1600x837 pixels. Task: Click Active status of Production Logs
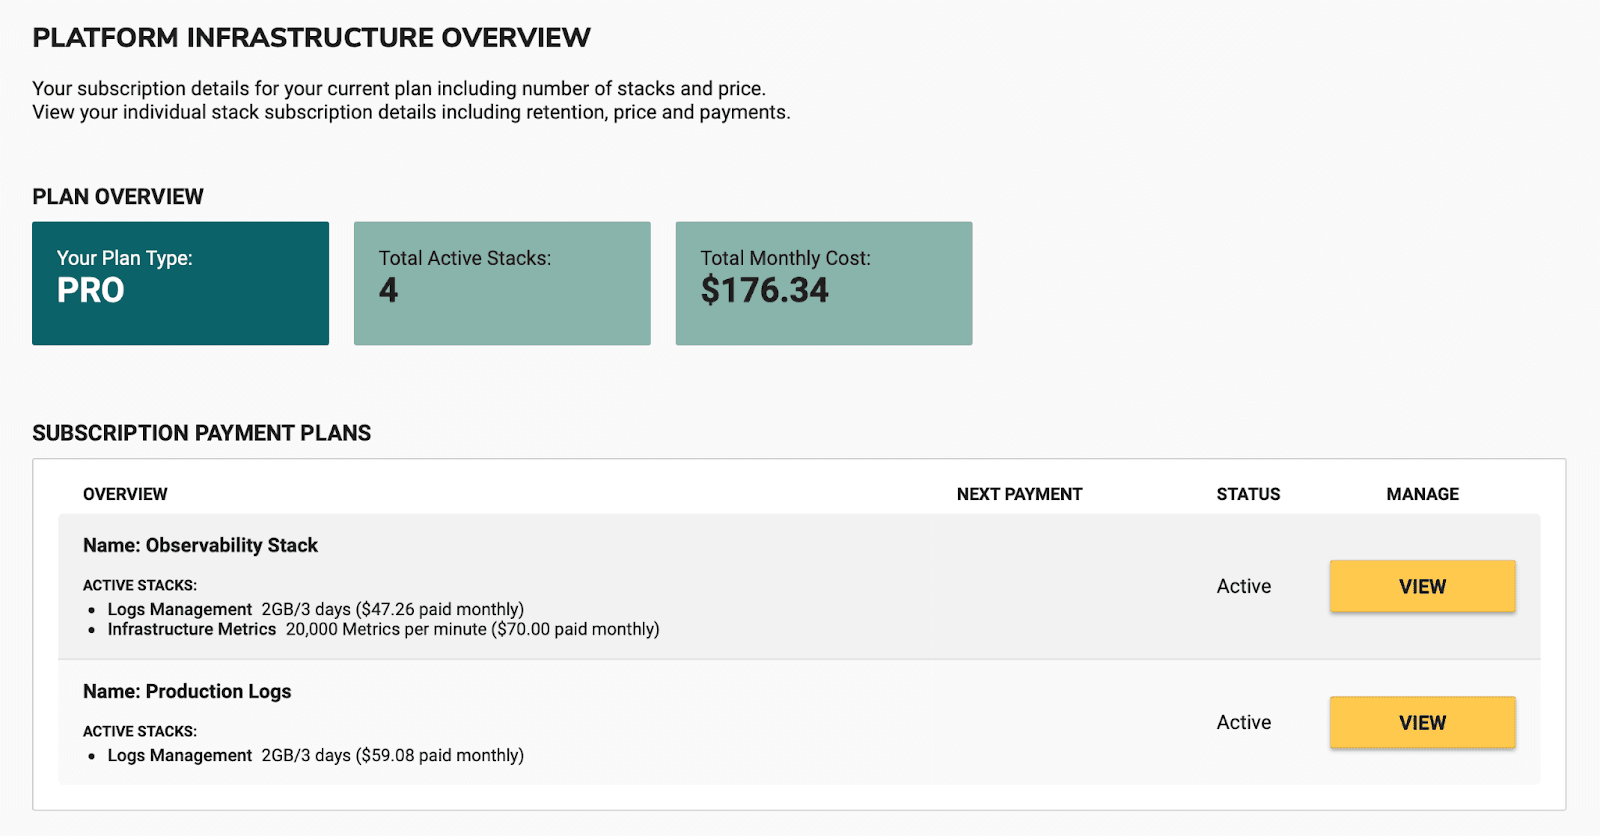click(1244, 722)
